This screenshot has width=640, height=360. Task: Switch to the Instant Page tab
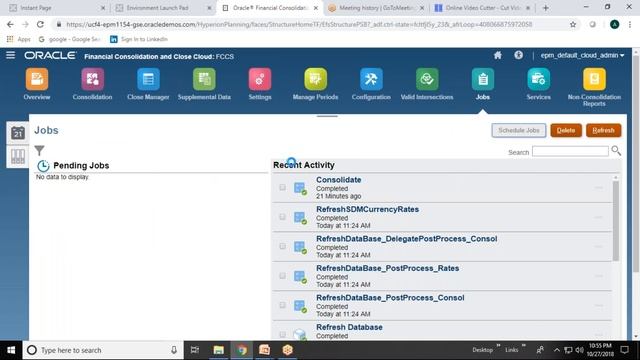[56, 8]
